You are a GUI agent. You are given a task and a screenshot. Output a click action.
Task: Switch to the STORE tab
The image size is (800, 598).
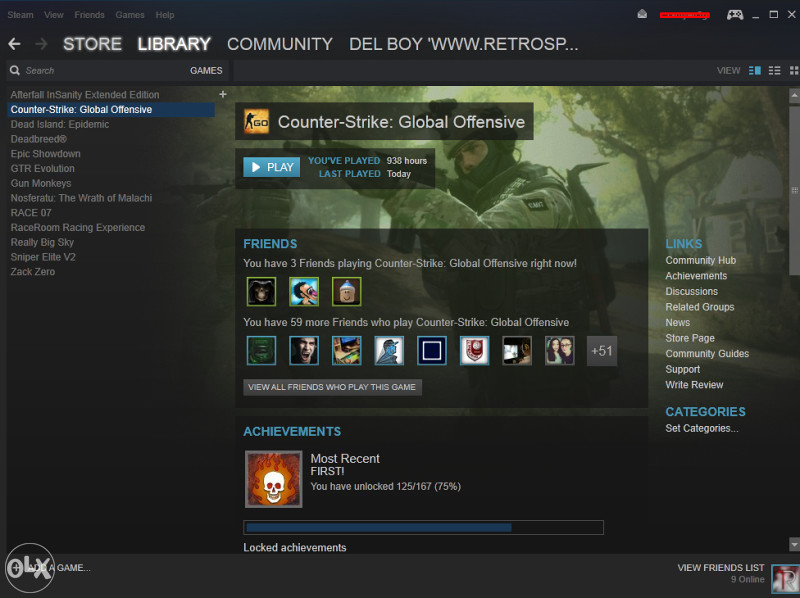92,44
